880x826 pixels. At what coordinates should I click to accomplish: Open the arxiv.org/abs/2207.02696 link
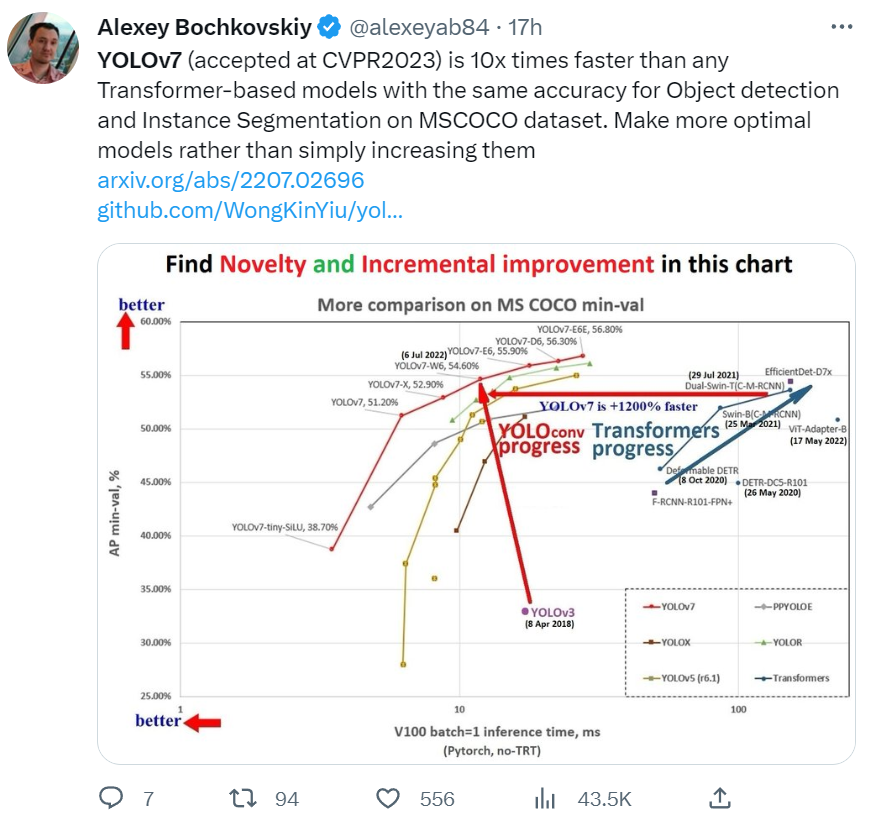pos(231,180)
